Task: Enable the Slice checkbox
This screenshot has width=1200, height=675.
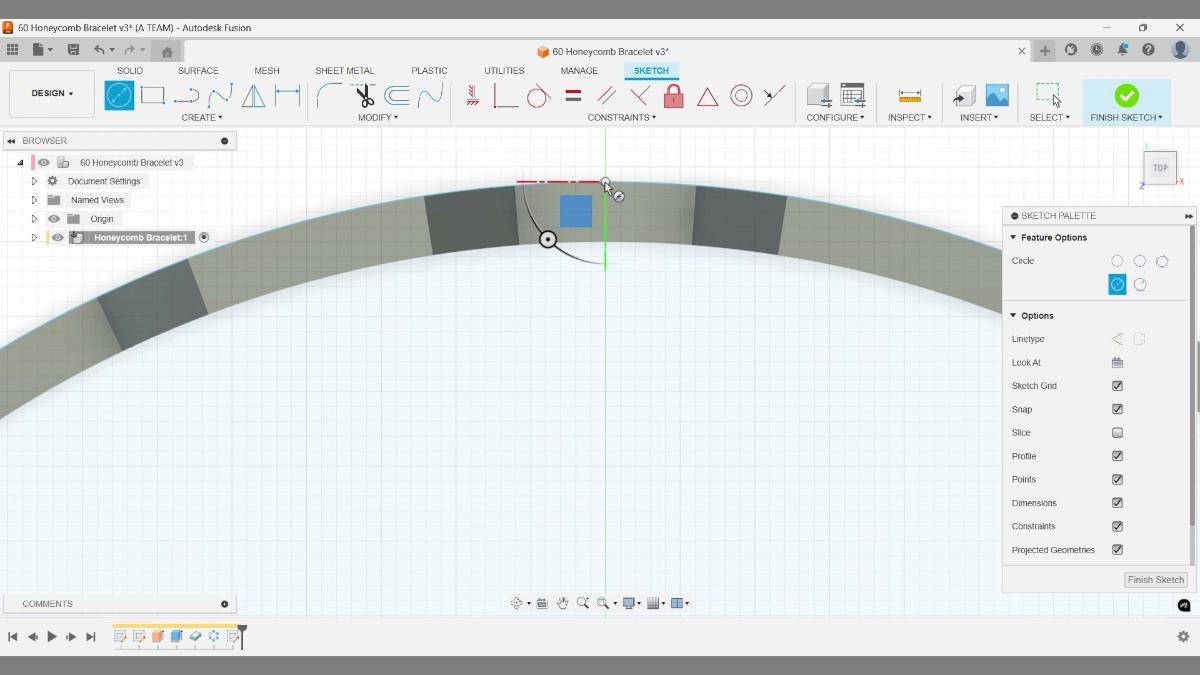Action: pos(1117,432)
